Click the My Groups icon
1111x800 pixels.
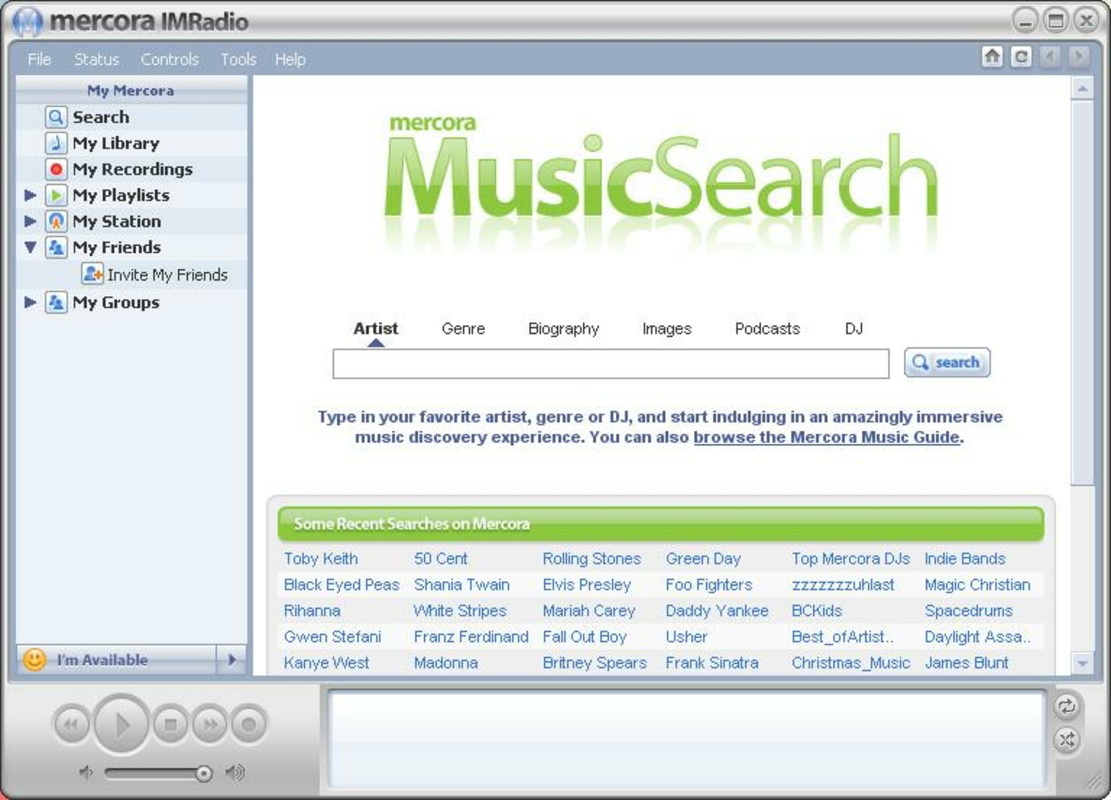click(x=56, y=303)
